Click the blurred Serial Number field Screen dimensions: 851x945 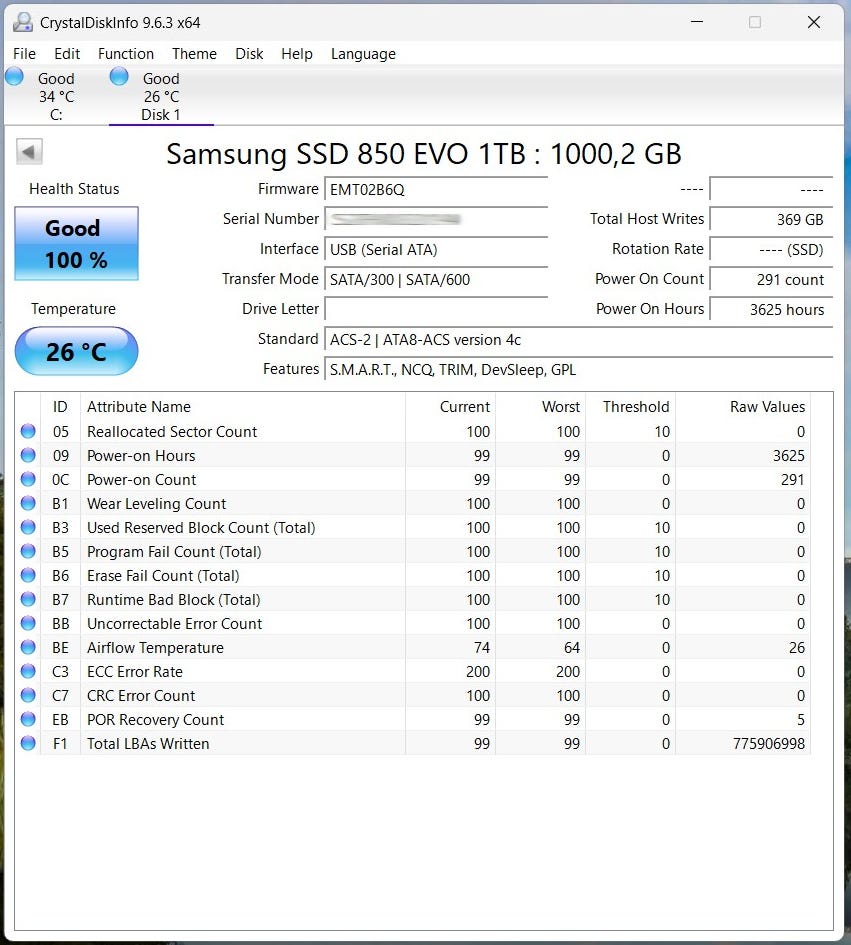[x=436, y=219]
